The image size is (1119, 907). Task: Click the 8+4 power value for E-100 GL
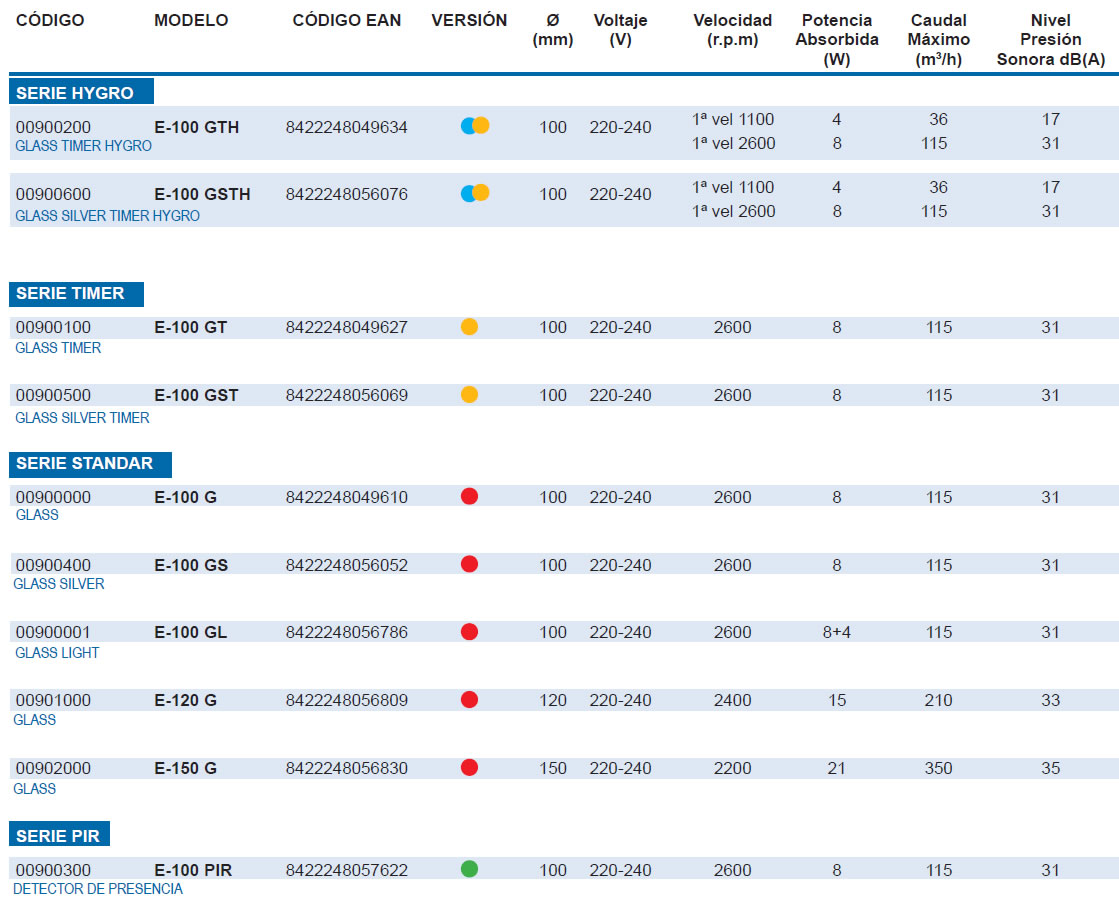836,632
